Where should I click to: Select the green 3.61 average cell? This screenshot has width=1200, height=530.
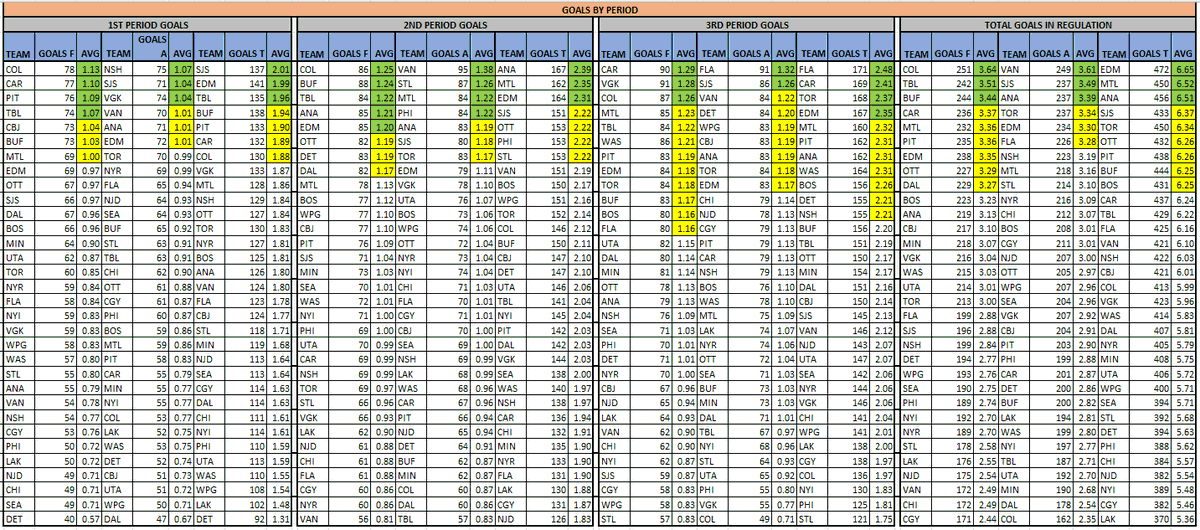(x=1086, y=70)
